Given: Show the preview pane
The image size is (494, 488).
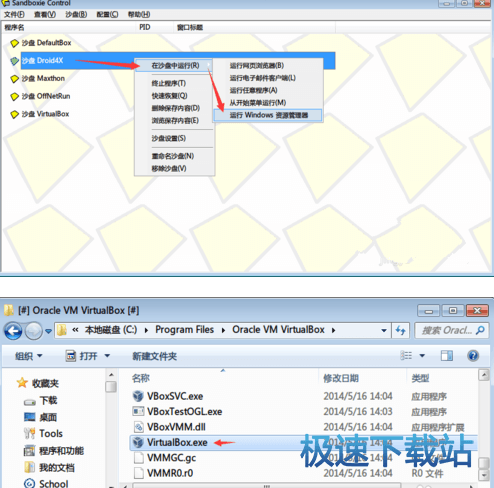Looking at the screenshot, I should coord(447,356).
